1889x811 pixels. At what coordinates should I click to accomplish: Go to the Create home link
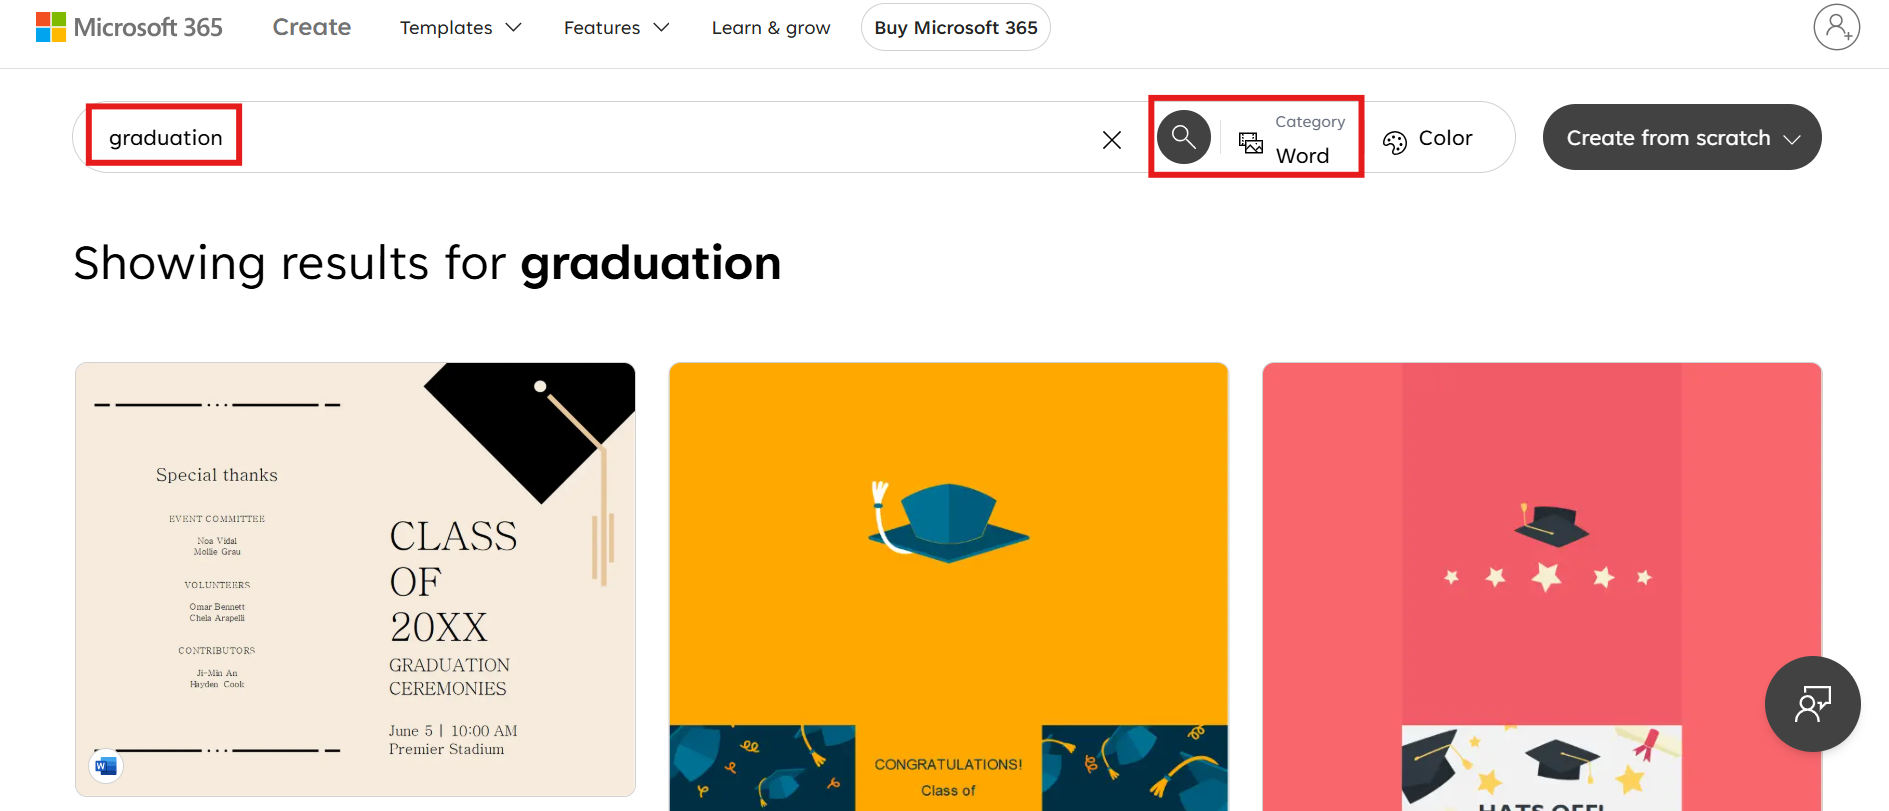311,27
